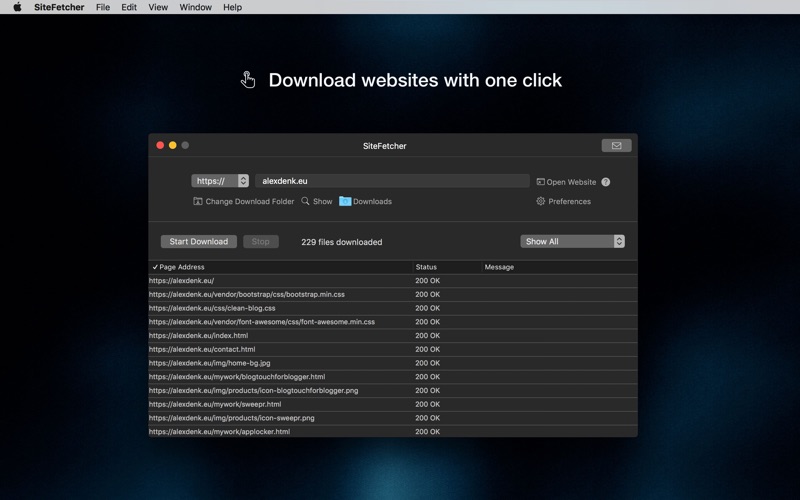This screenshot has height=500, width=800.
Task: Open the Show All filter dropdown
Action: [x=572, y=241]
